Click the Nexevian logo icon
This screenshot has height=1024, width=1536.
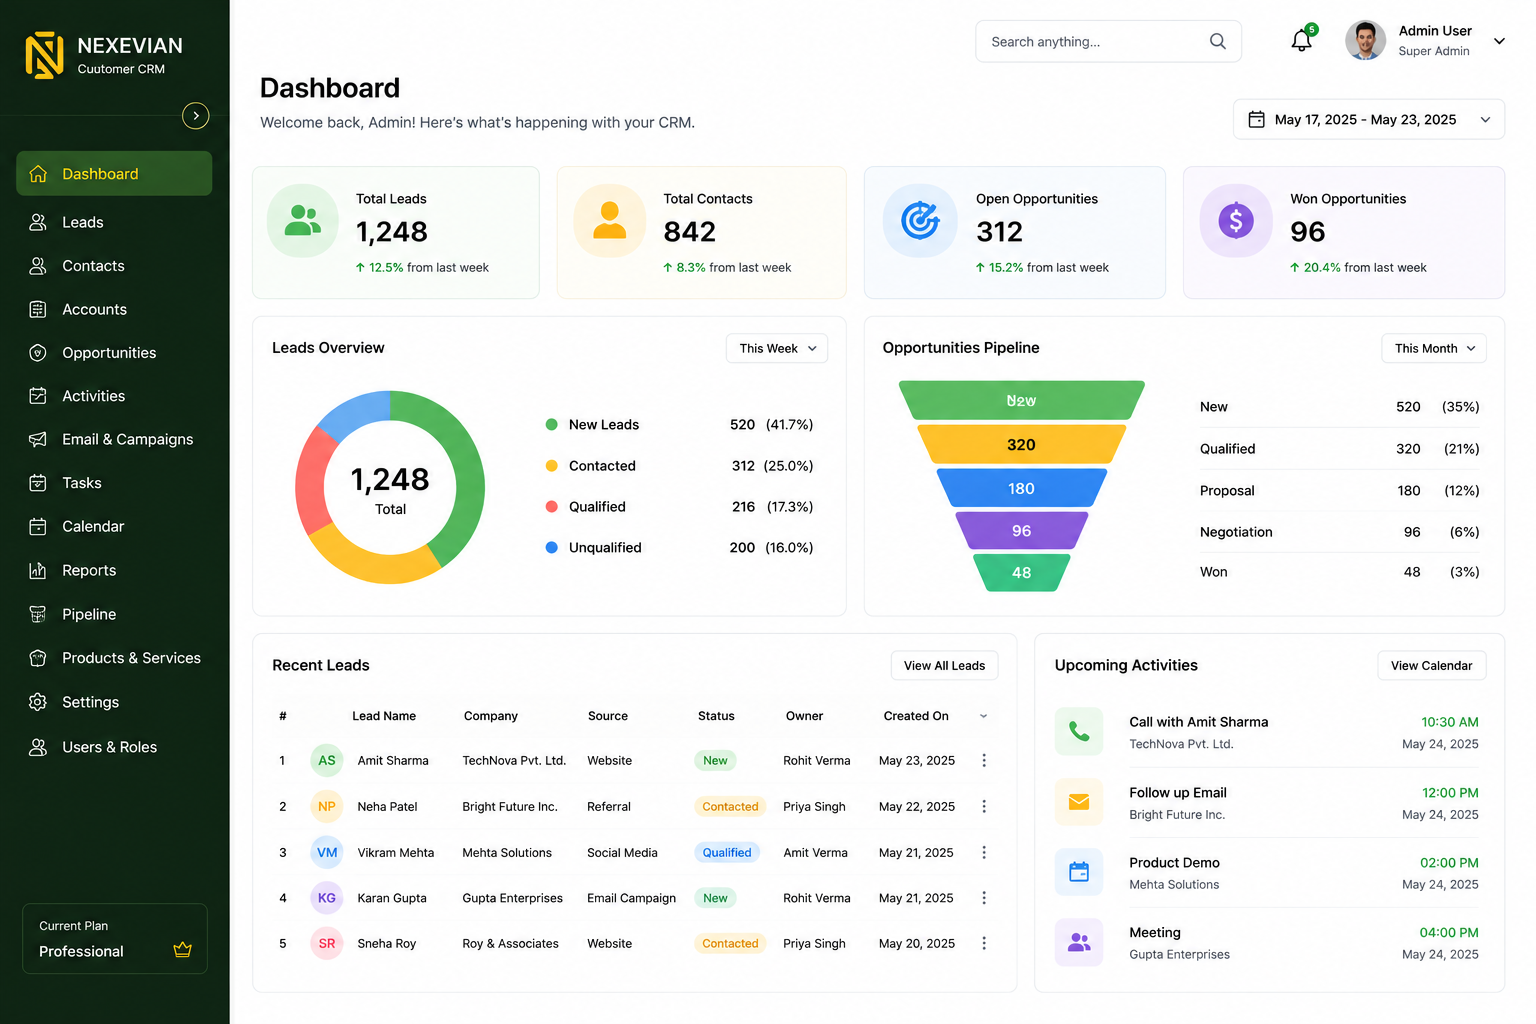pyautogui.click(x=44, y=55)
